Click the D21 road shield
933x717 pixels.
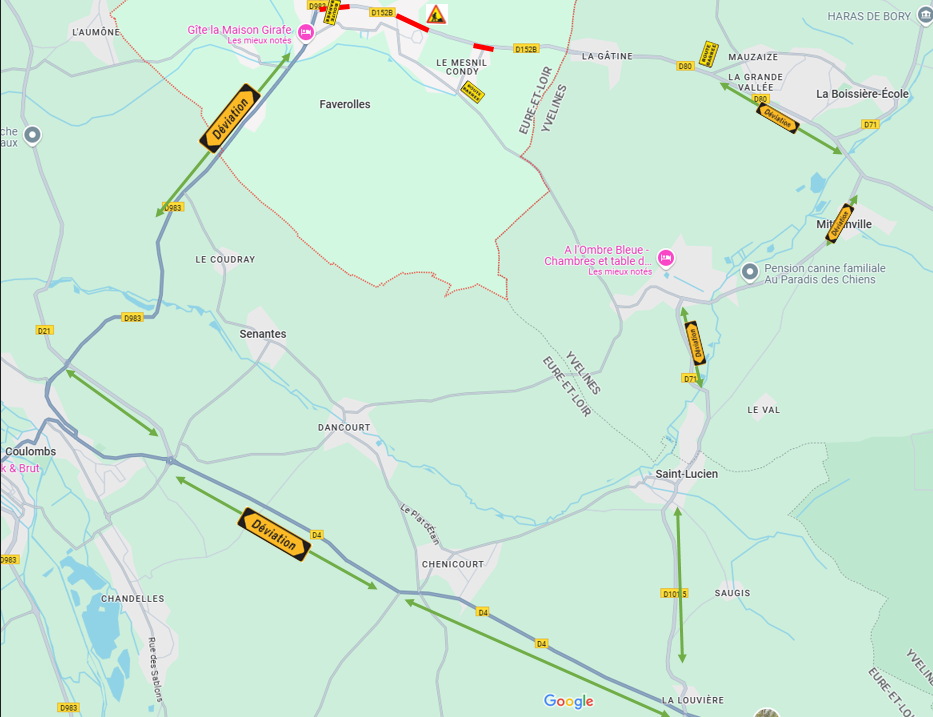pyautogui.click(x=45, y=330)
